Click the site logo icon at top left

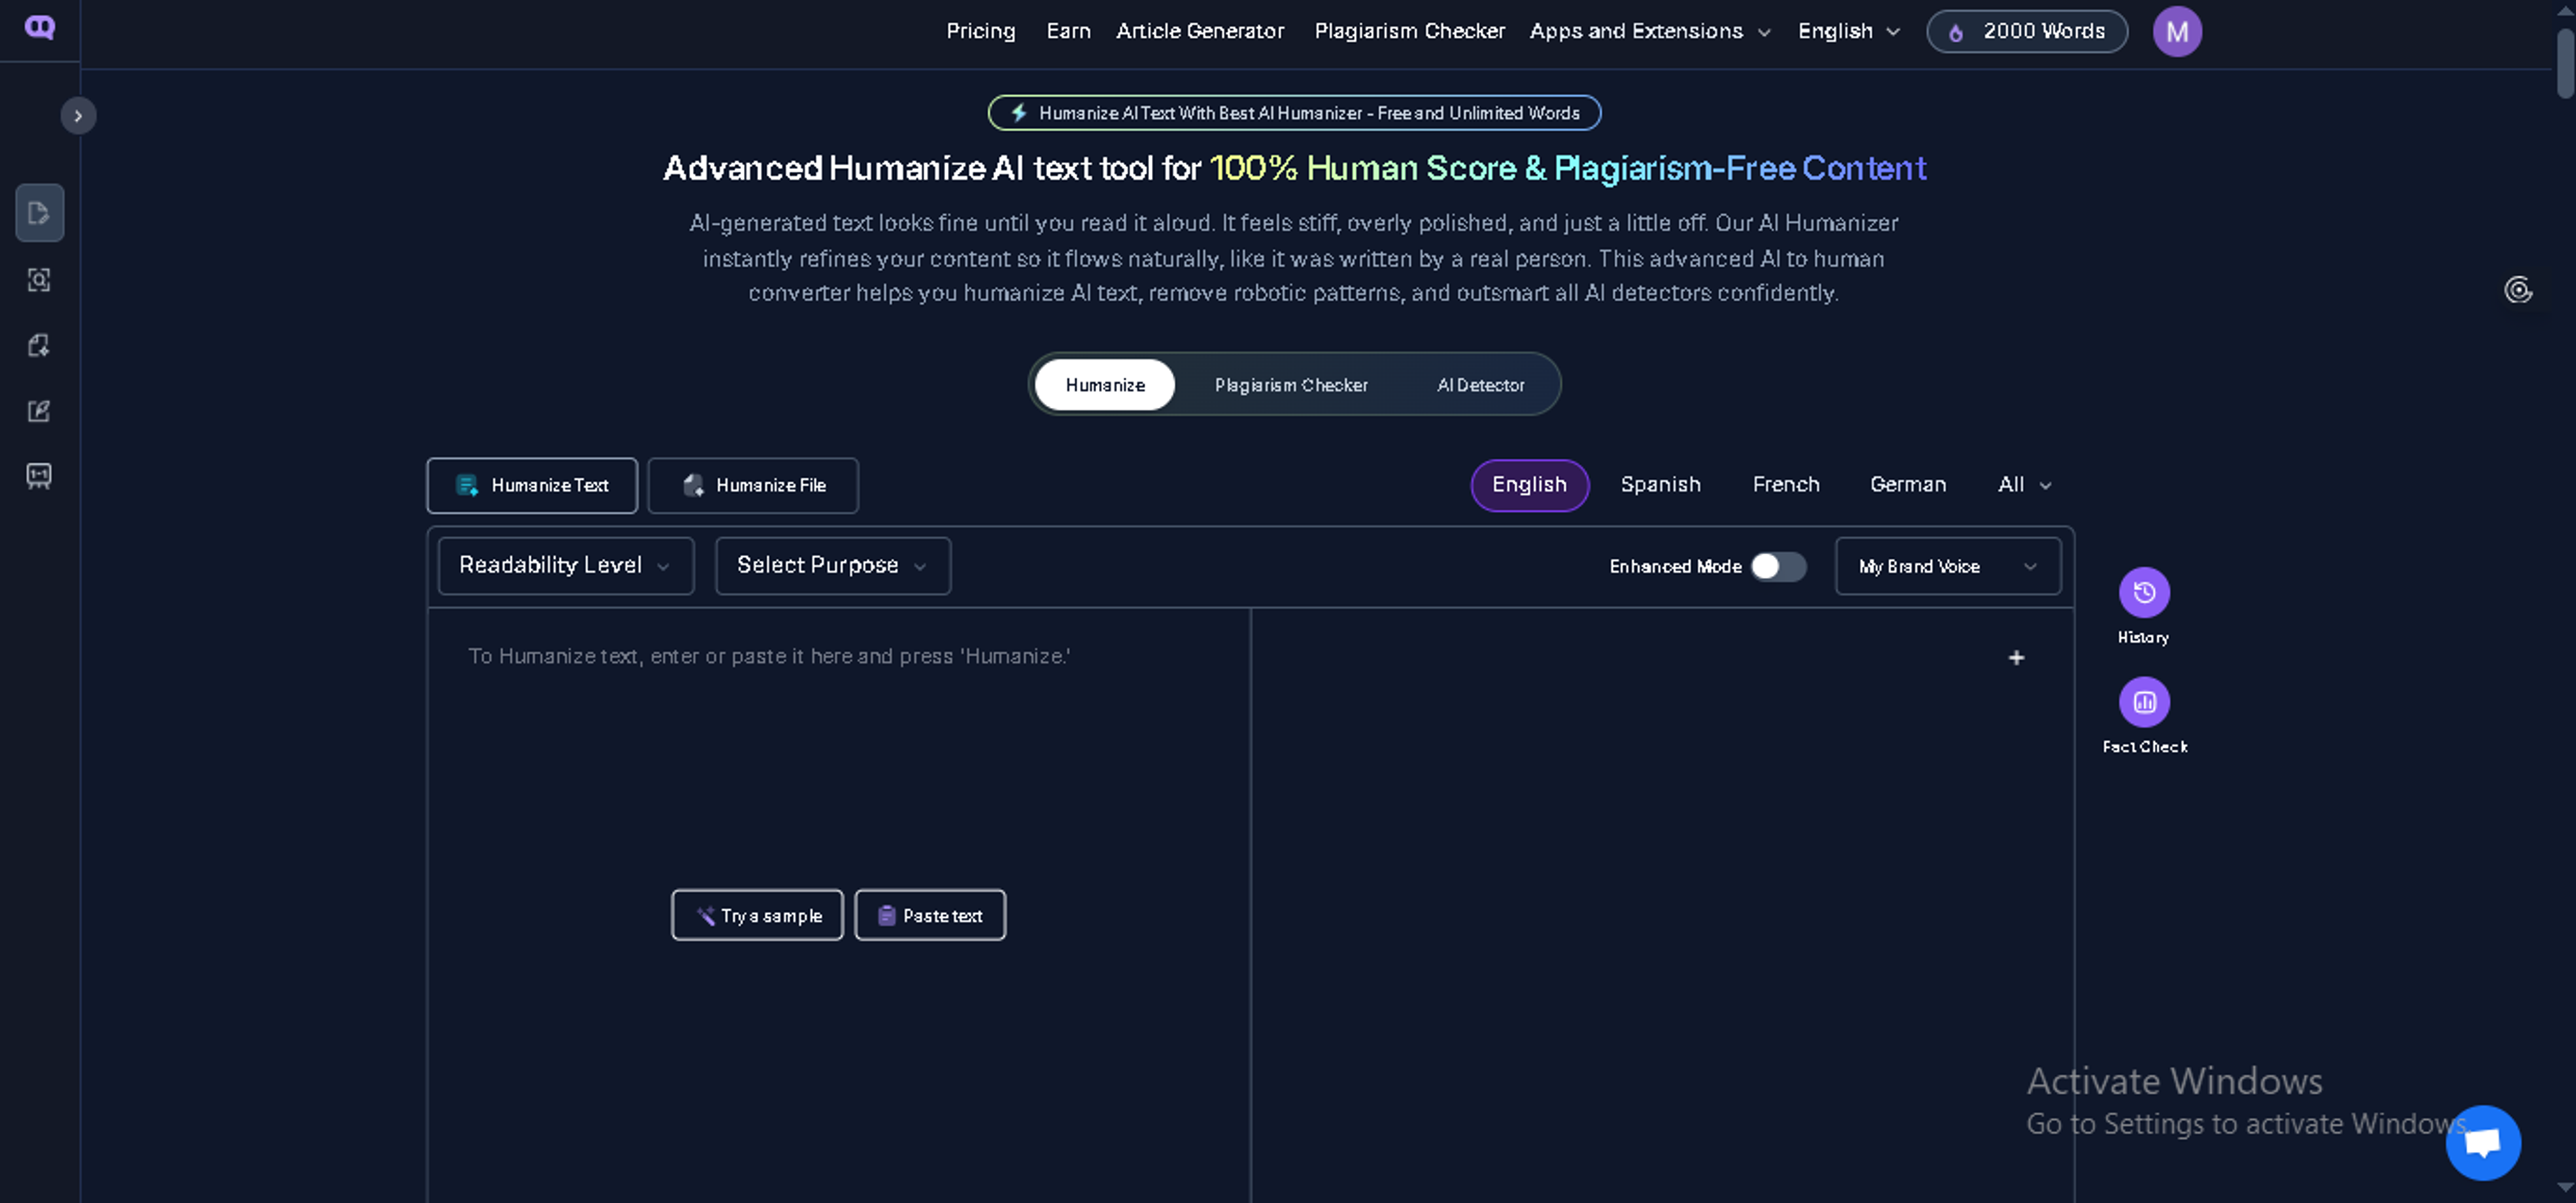(39, 27)
